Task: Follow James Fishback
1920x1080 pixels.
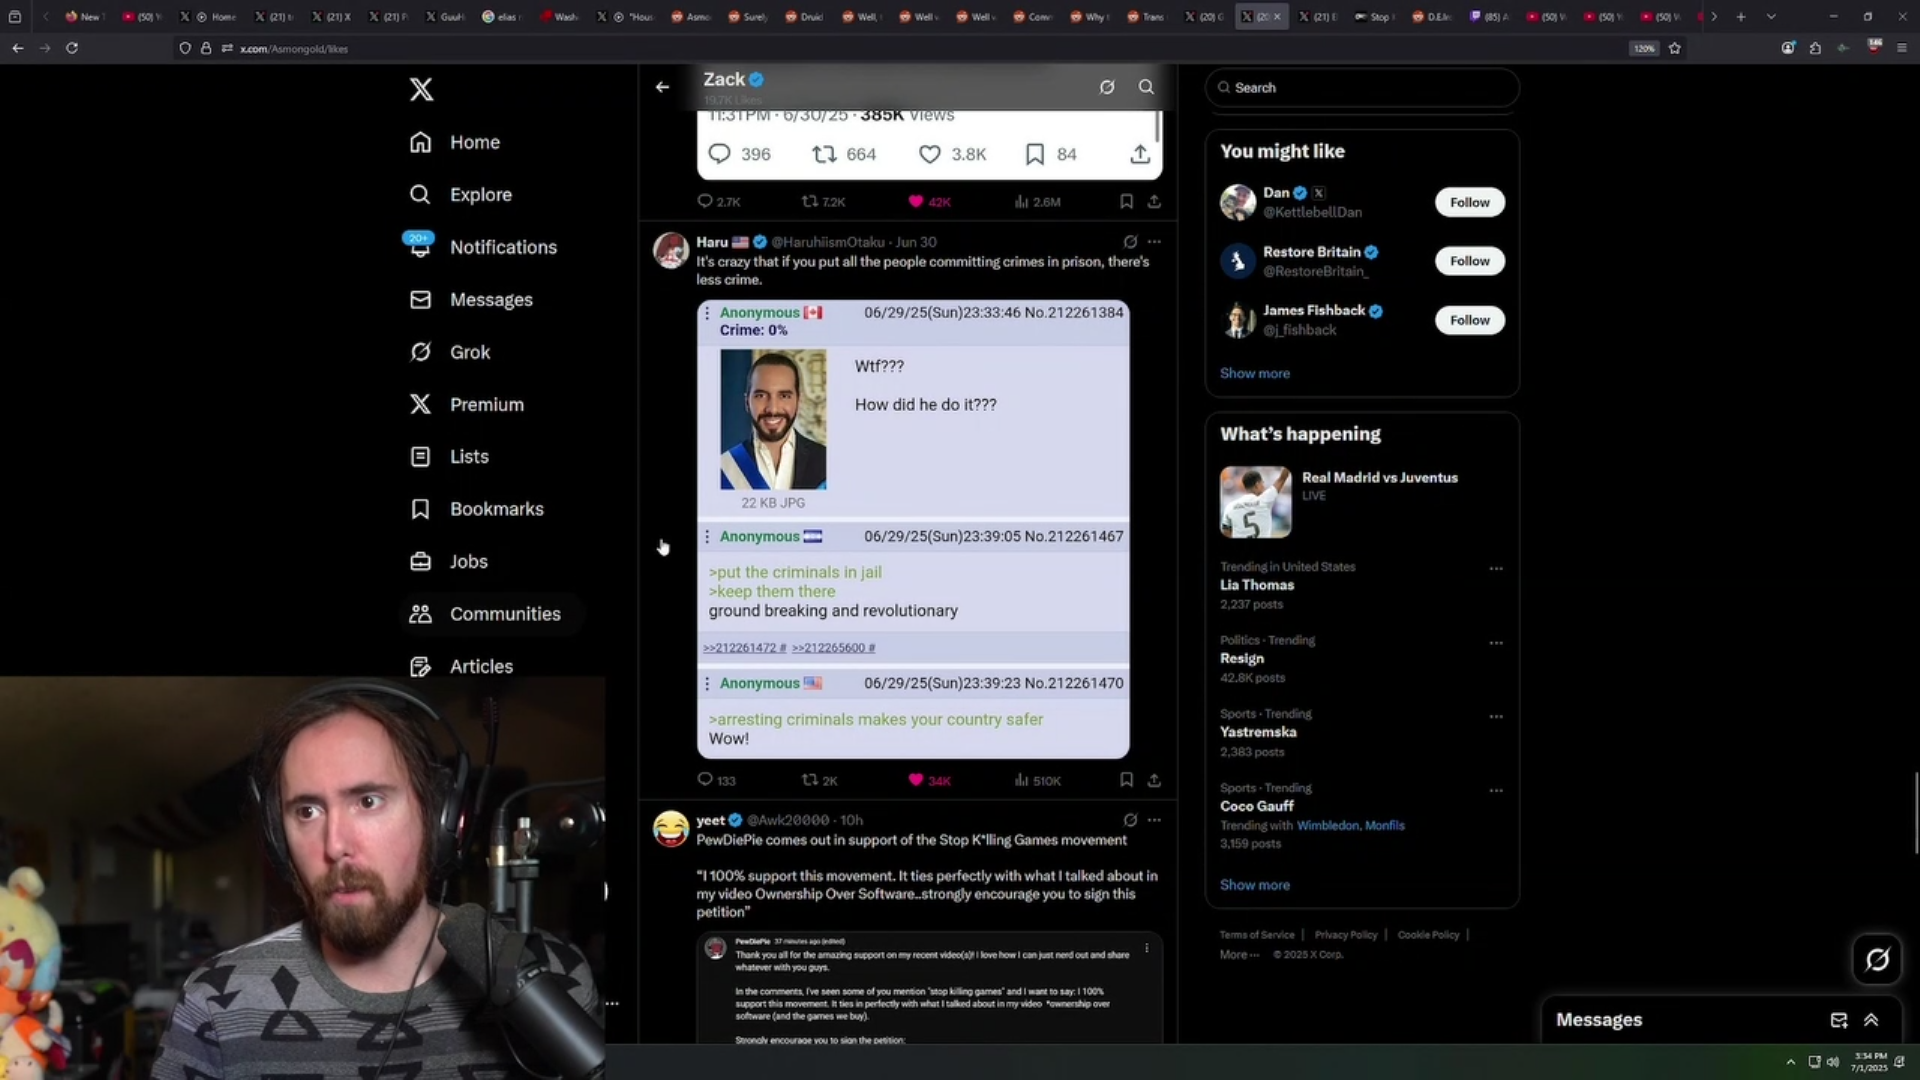Action: click(x=1469, y=320)
